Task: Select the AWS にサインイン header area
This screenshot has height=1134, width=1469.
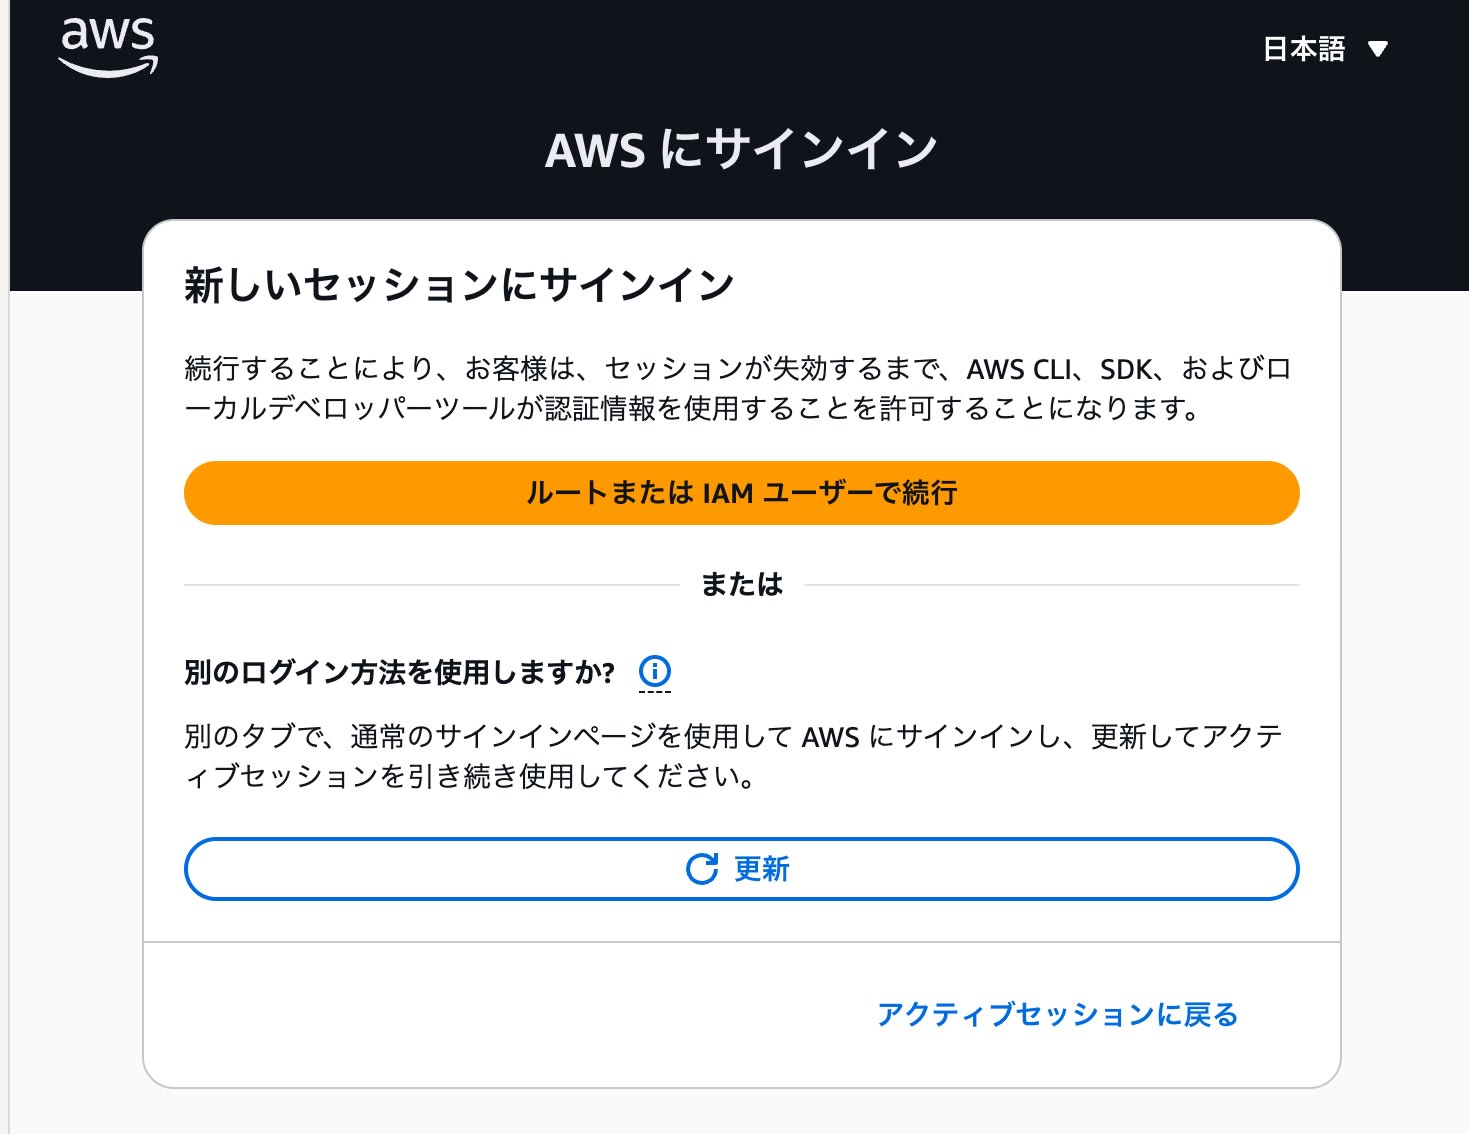Action: click(739, 148)
